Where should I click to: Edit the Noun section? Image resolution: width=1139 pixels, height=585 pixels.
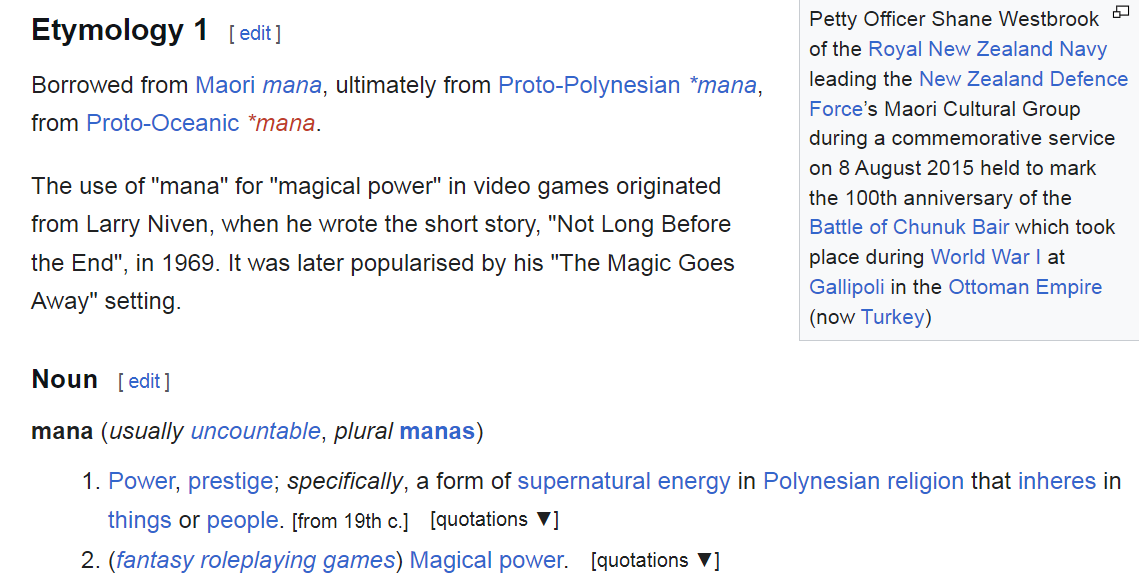coord(144,382)
